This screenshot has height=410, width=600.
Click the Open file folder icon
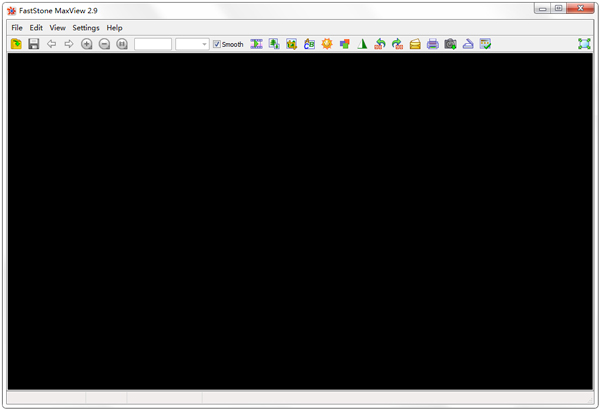click(x=16, y=44)
